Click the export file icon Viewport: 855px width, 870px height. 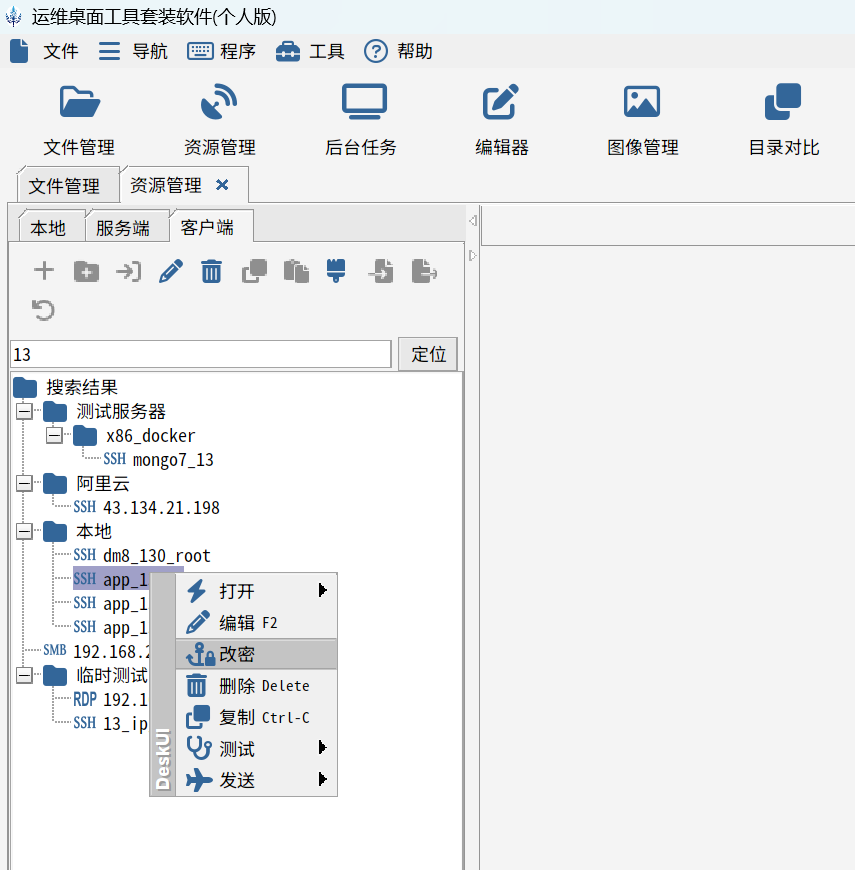[424, 271]
